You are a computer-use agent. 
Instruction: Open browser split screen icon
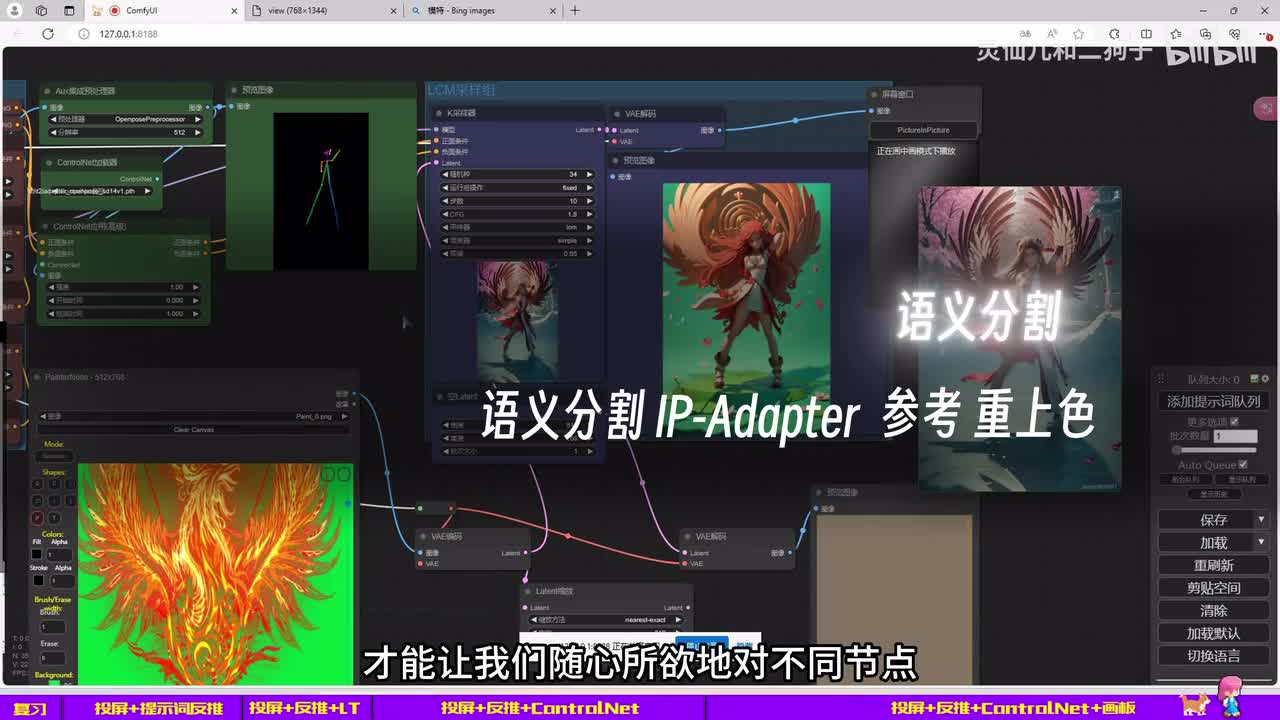click(1146, 34)
